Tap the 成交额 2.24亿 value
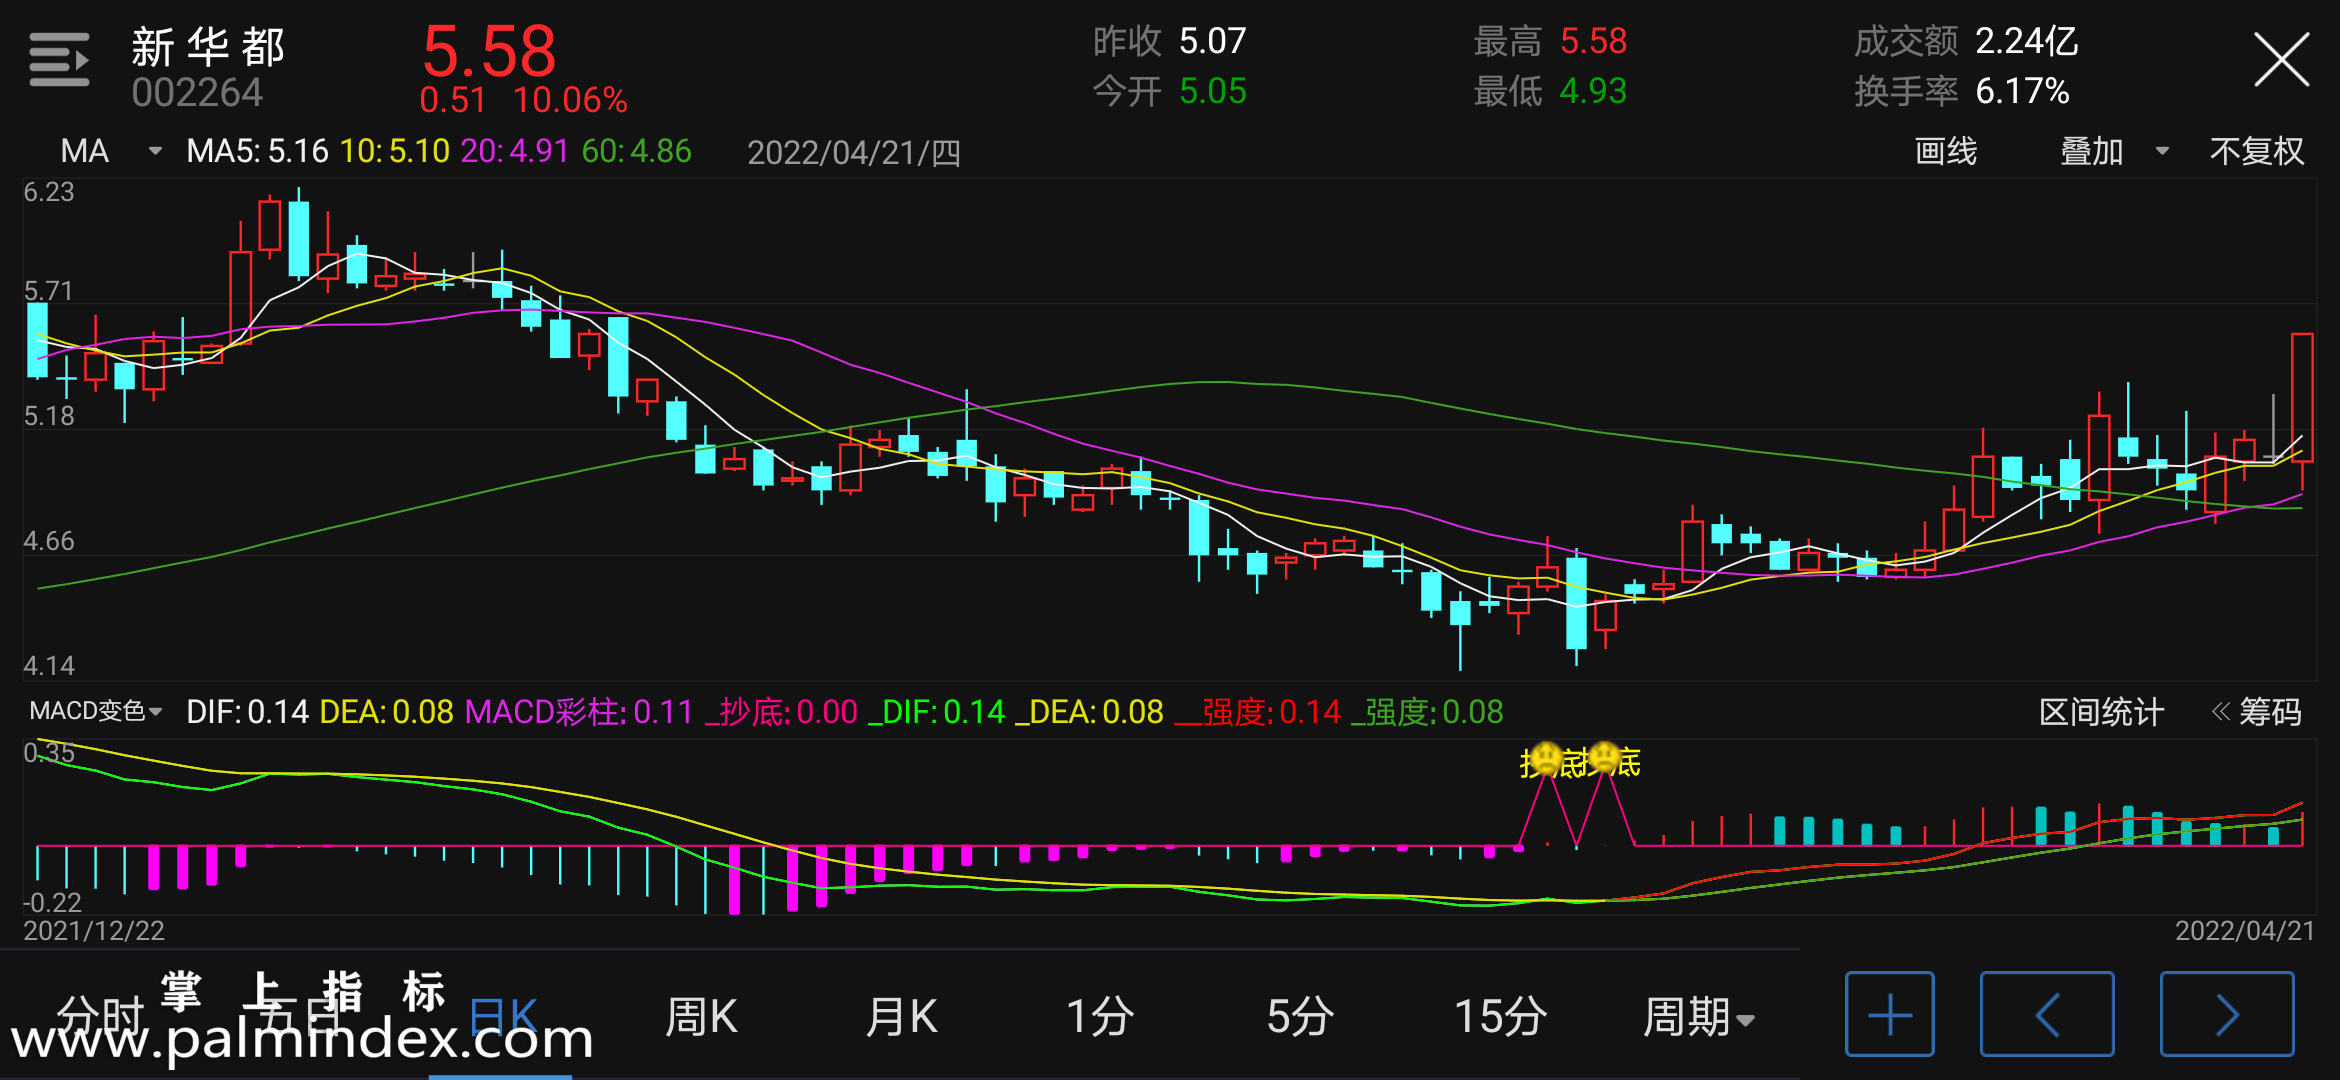Image resolution: width=2340 pixels, height=1080 pixels. pos(1966,41)
